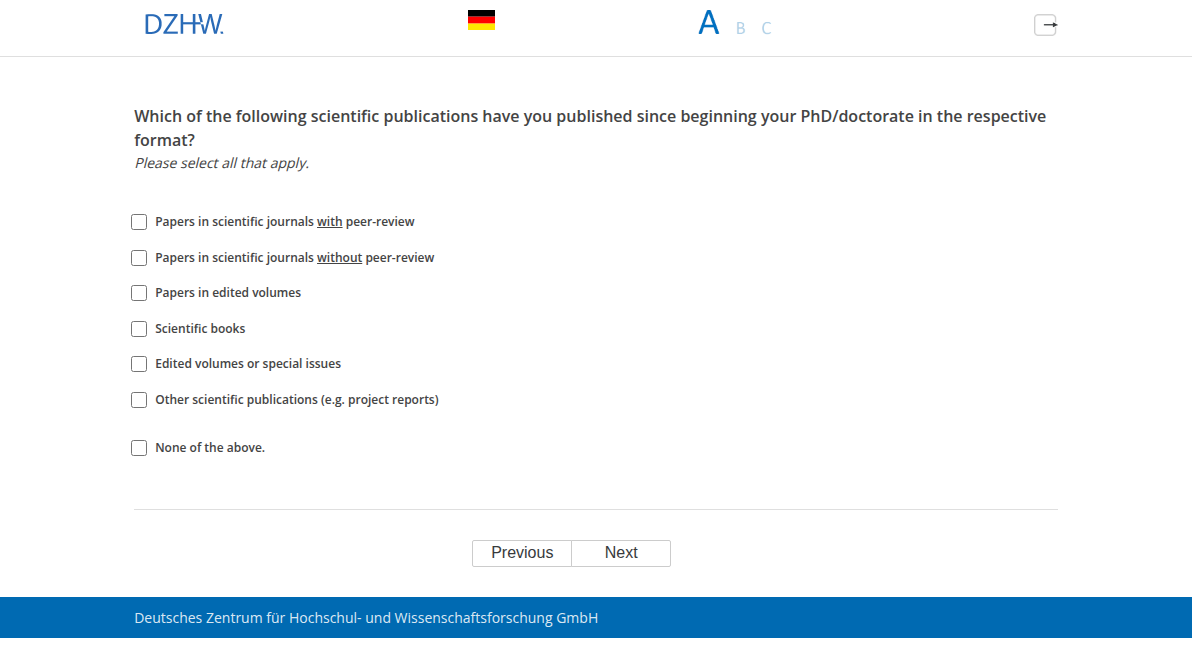The image size is (1192, 647).
Task: Click the DZHW logo
Action: pos(184,24)
